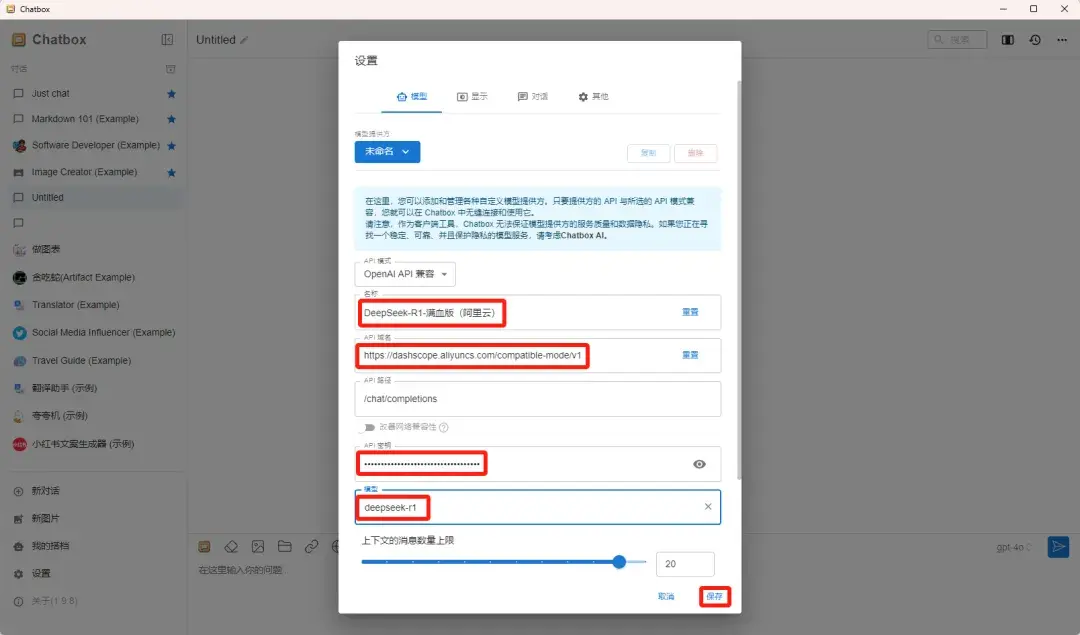Switch to the 显示 (Display) settings tab
Image resolution: width=1080 pixels, height=635 pixels.
coord(472,96)
